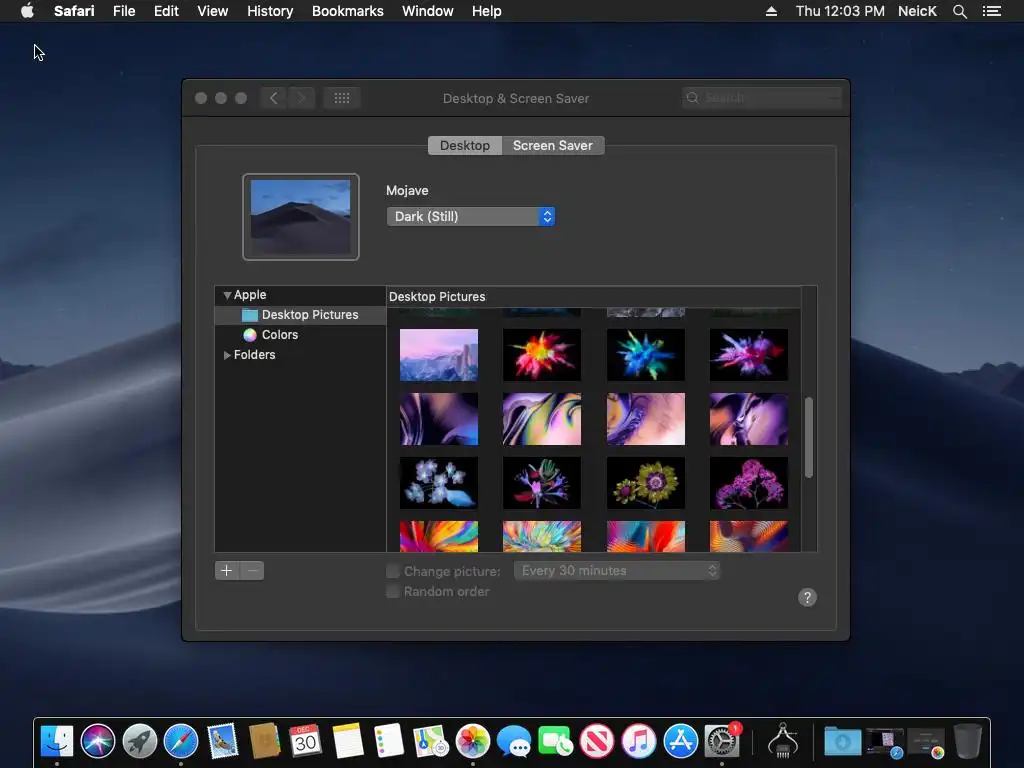Launch Siri from the dock
This screenshot has width=1024, height=768.
click(98, 741)
